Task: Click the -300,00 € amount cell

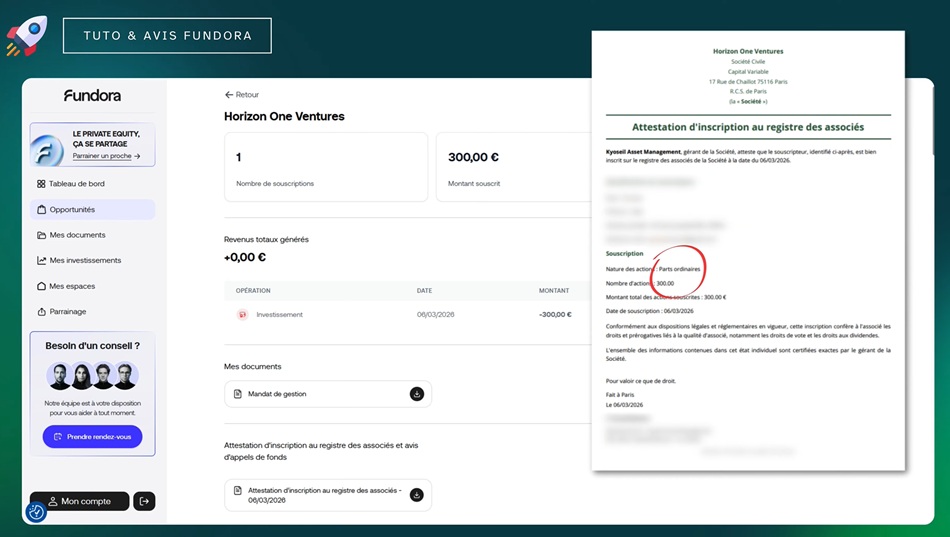Action: [x=555, y=315]
